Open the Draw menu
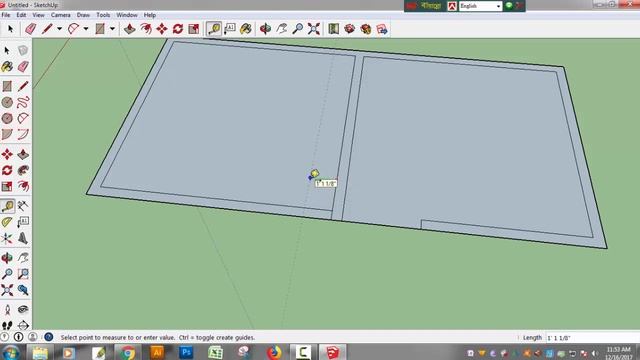 pyautogui.click(x=83, y=15)
